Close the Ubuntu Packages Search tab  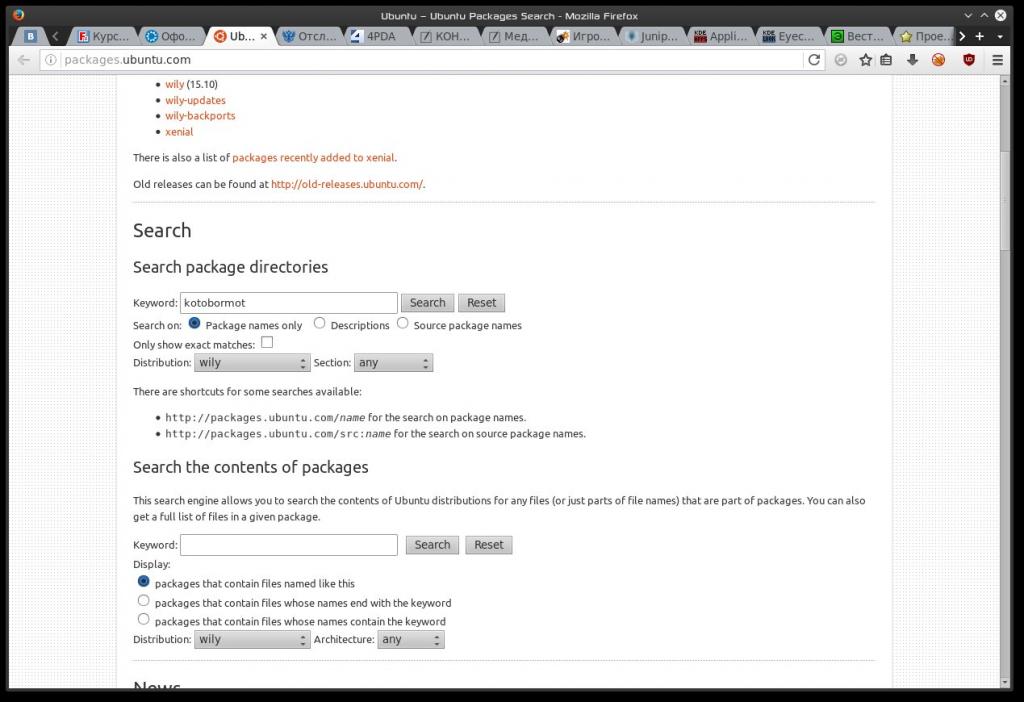[264, 37]
